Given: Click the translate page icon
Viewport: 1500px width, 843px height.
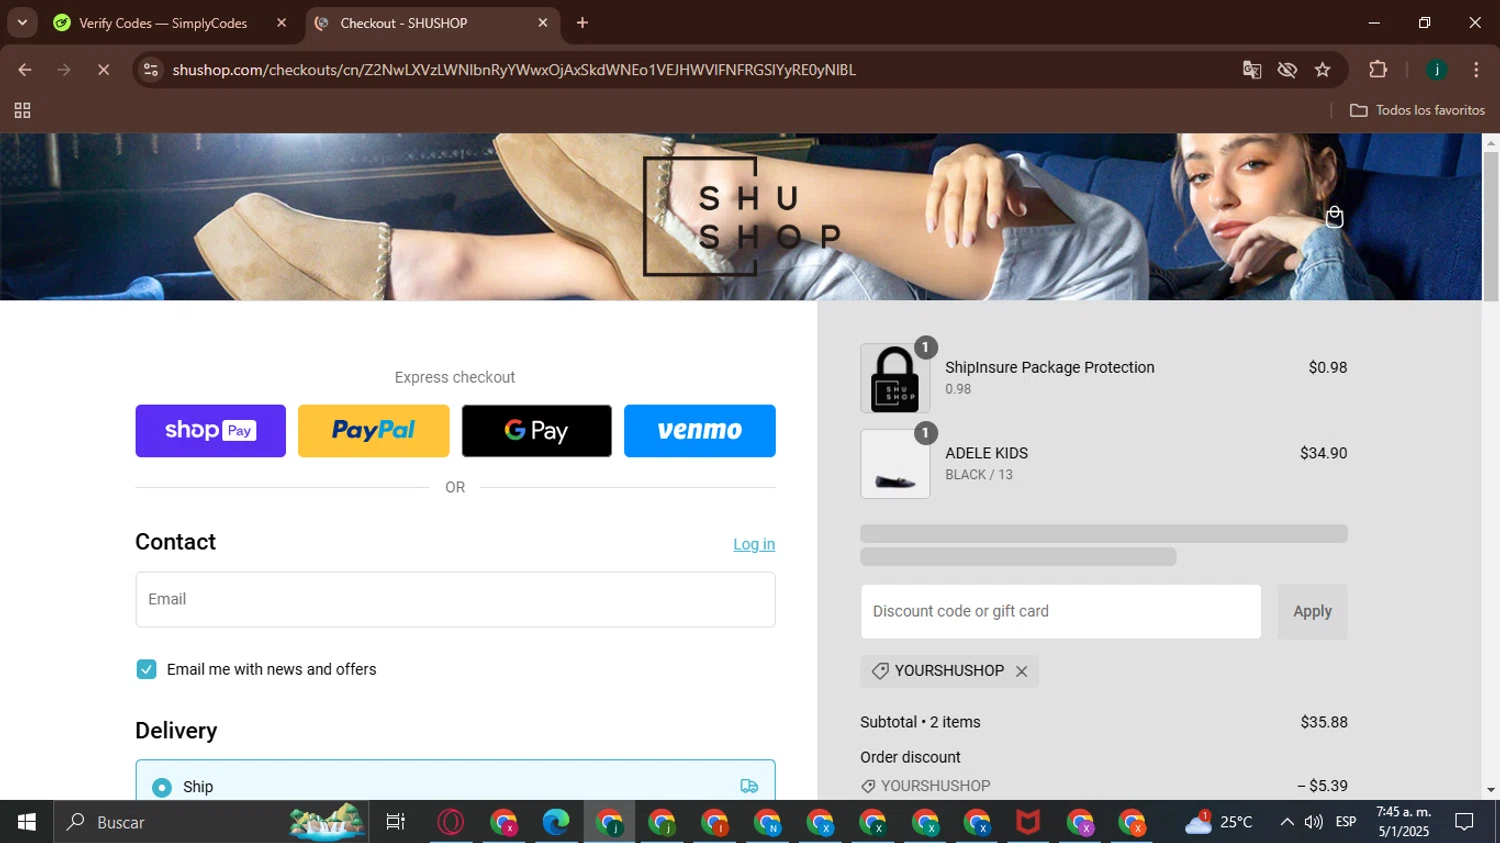Looking at the screenshot, I should 1251,70.
